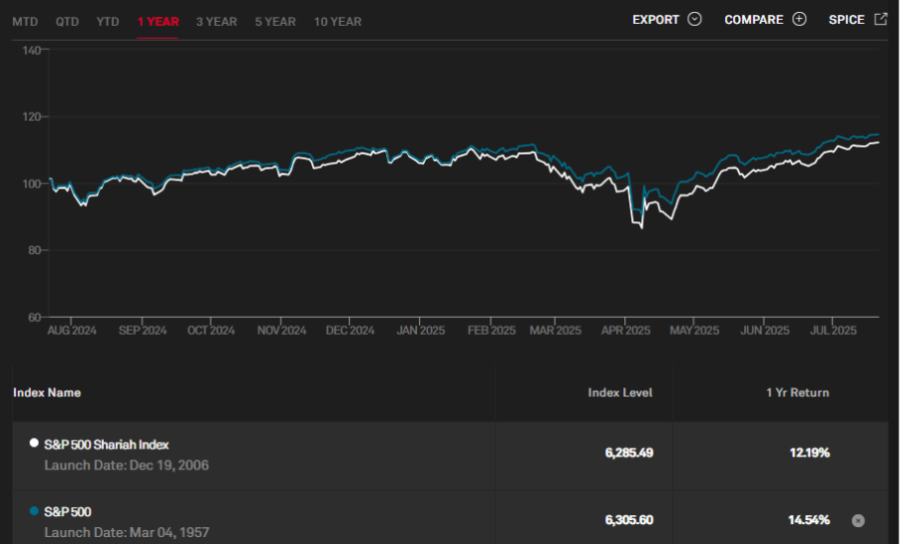Screen dimensions: 901x544
Task: Click the Index Level column header
Action: 620,392
